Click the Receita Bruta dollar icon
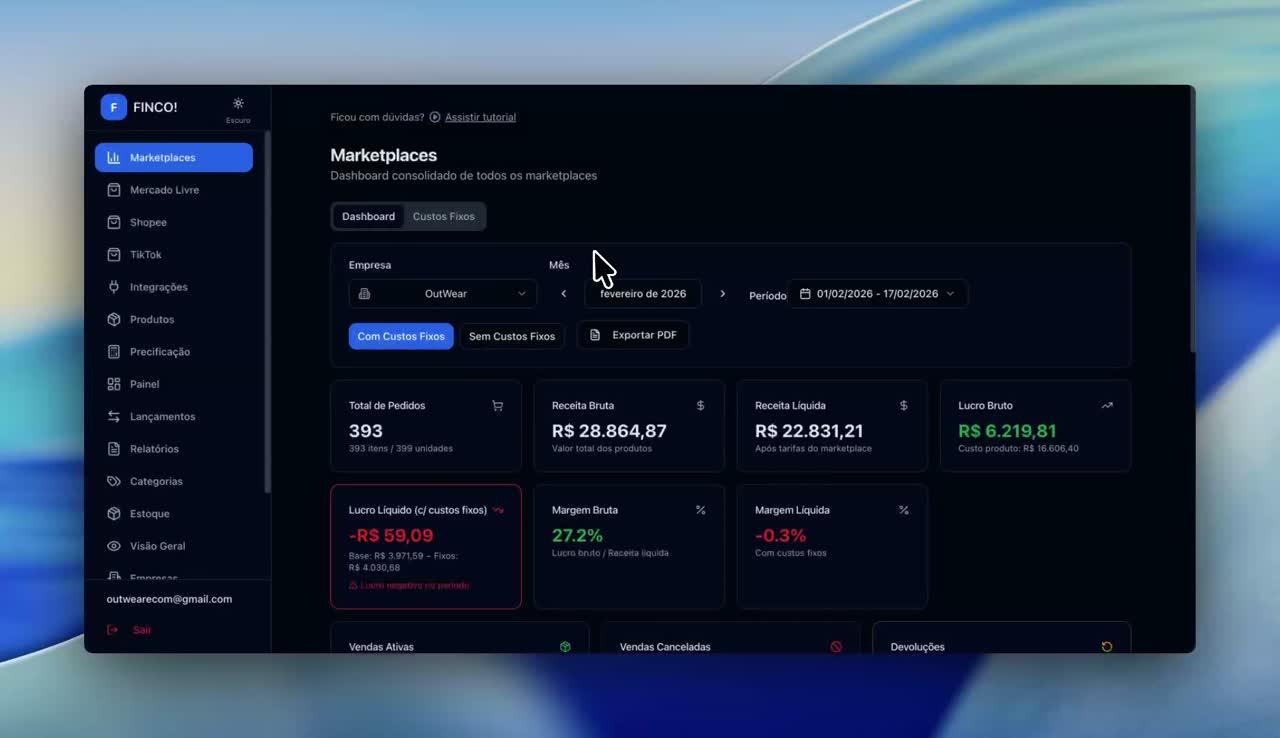Viewport: 1280px width, 738px height. (x=700, y=406)
